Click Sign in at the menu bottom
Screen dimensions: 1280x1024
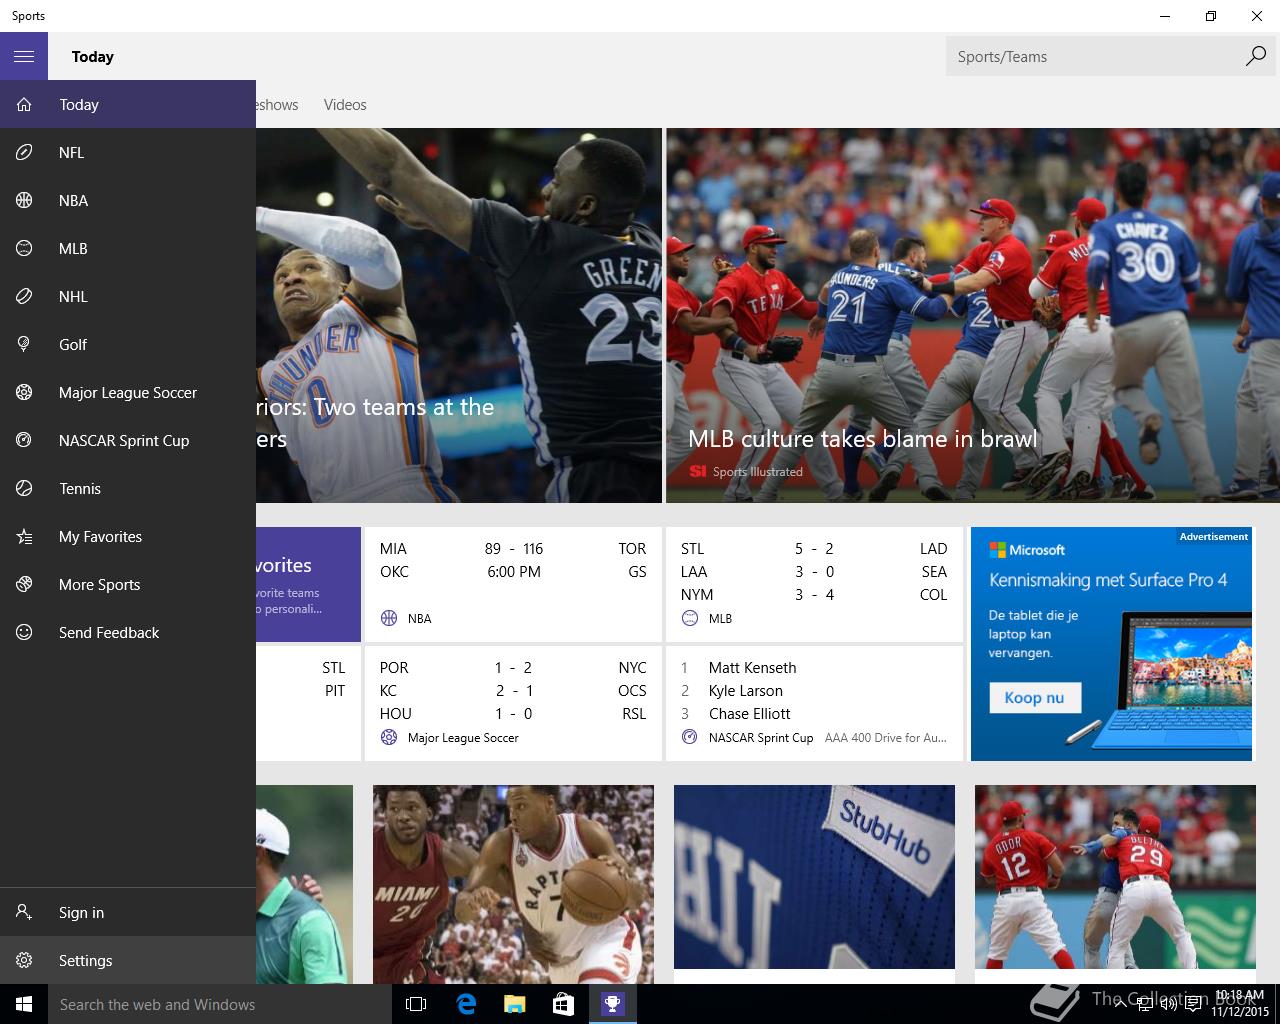(128, 912)
